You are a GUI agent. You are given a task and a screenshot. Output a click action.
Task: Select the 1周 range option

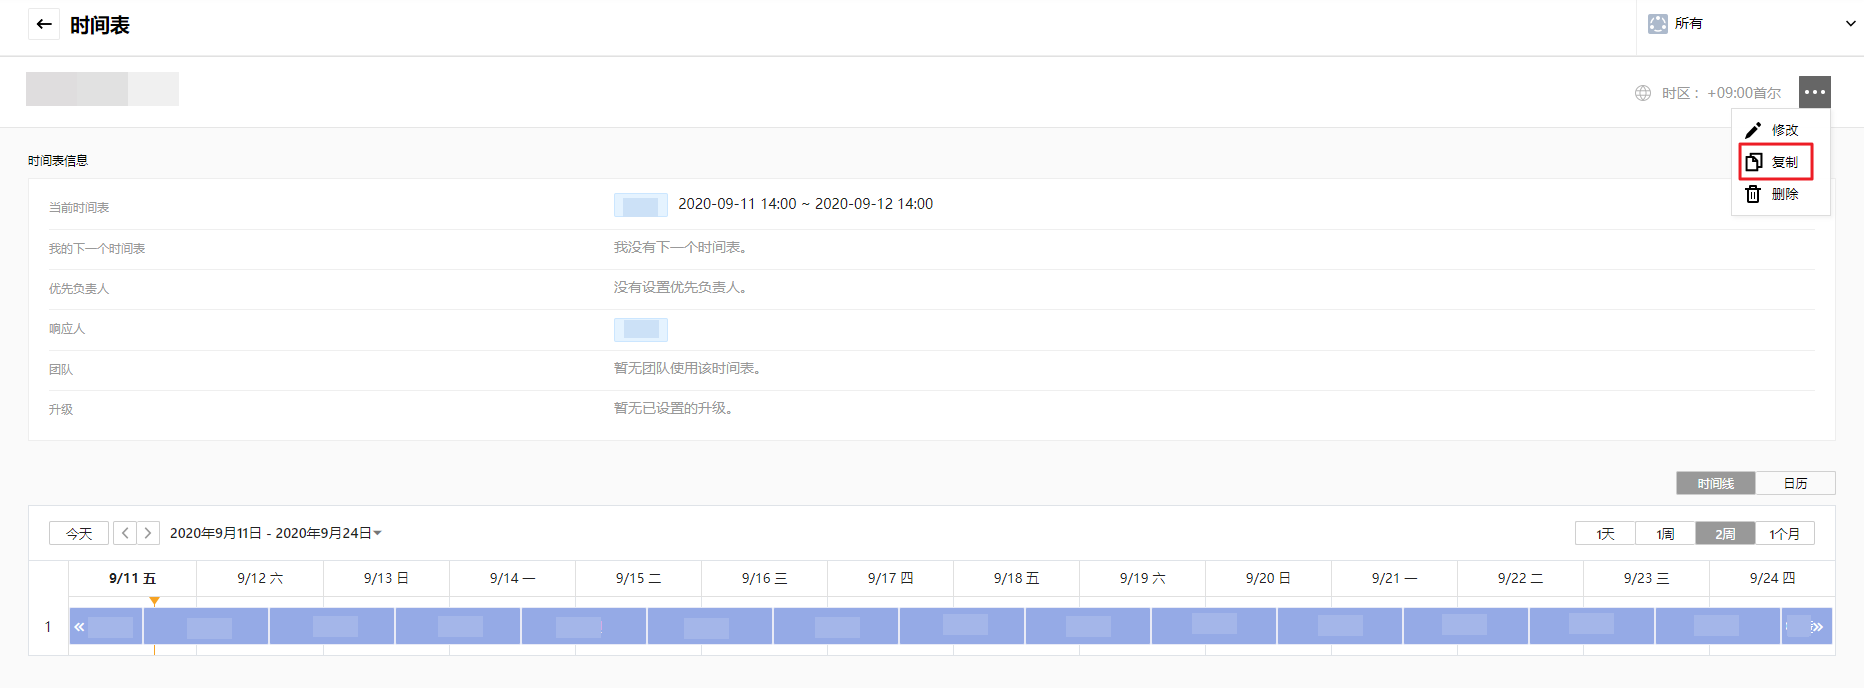pos(1665,534)
